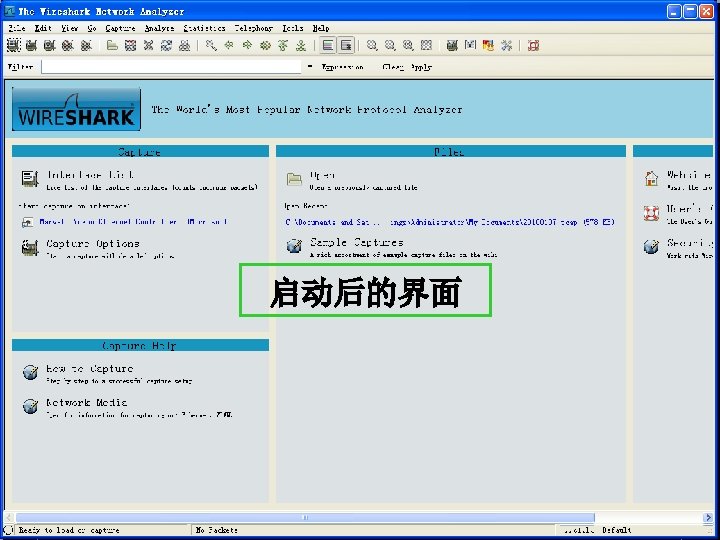Image resolution: width=720 pixels, height=540 pixels.
Task: Open the Statistics menu
Action: point(204,28)
